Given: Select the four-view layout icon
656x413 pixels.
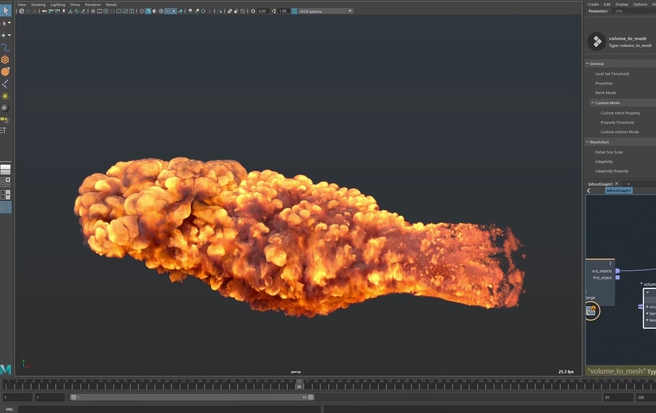Looking at the screenshot, I should point(5,182).
